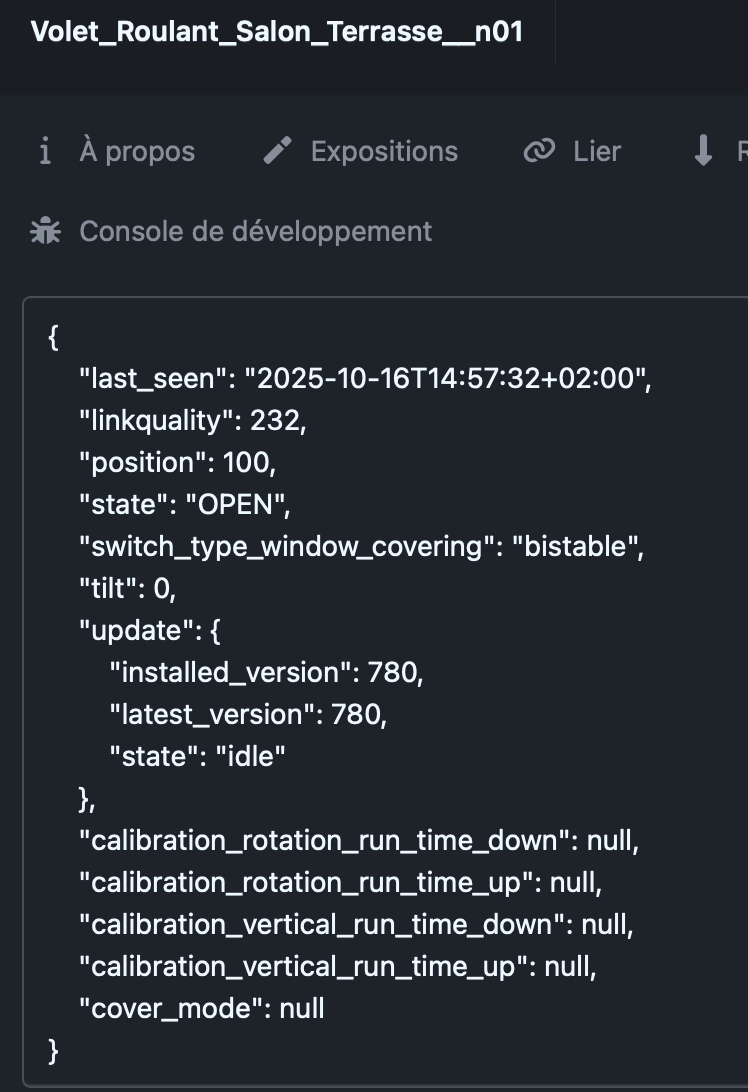The width and height of the screenshot is (748, 1092).
Task: Click the chain-link icon for Lier
Action: [x=539, y=152]
